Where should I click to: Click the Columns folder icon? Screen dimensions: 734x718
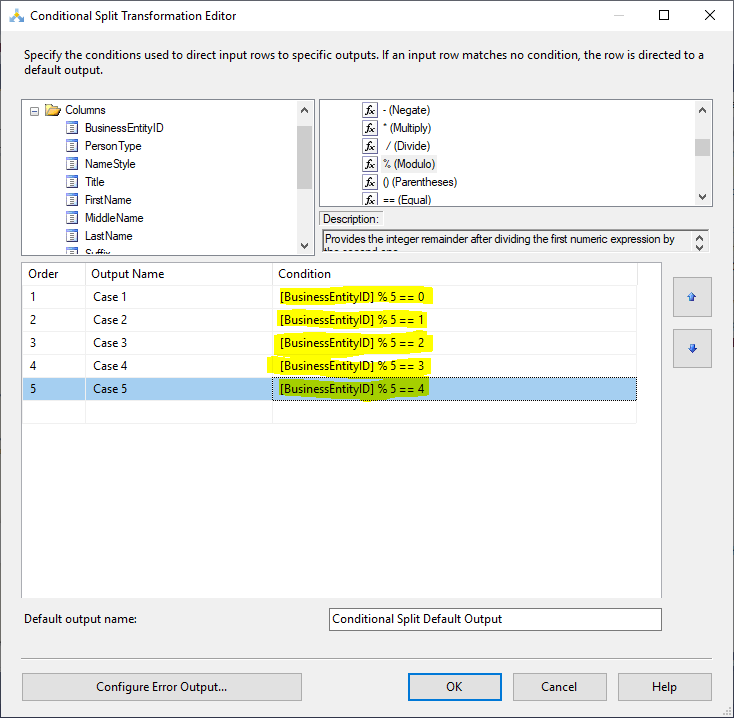(53, 110)
